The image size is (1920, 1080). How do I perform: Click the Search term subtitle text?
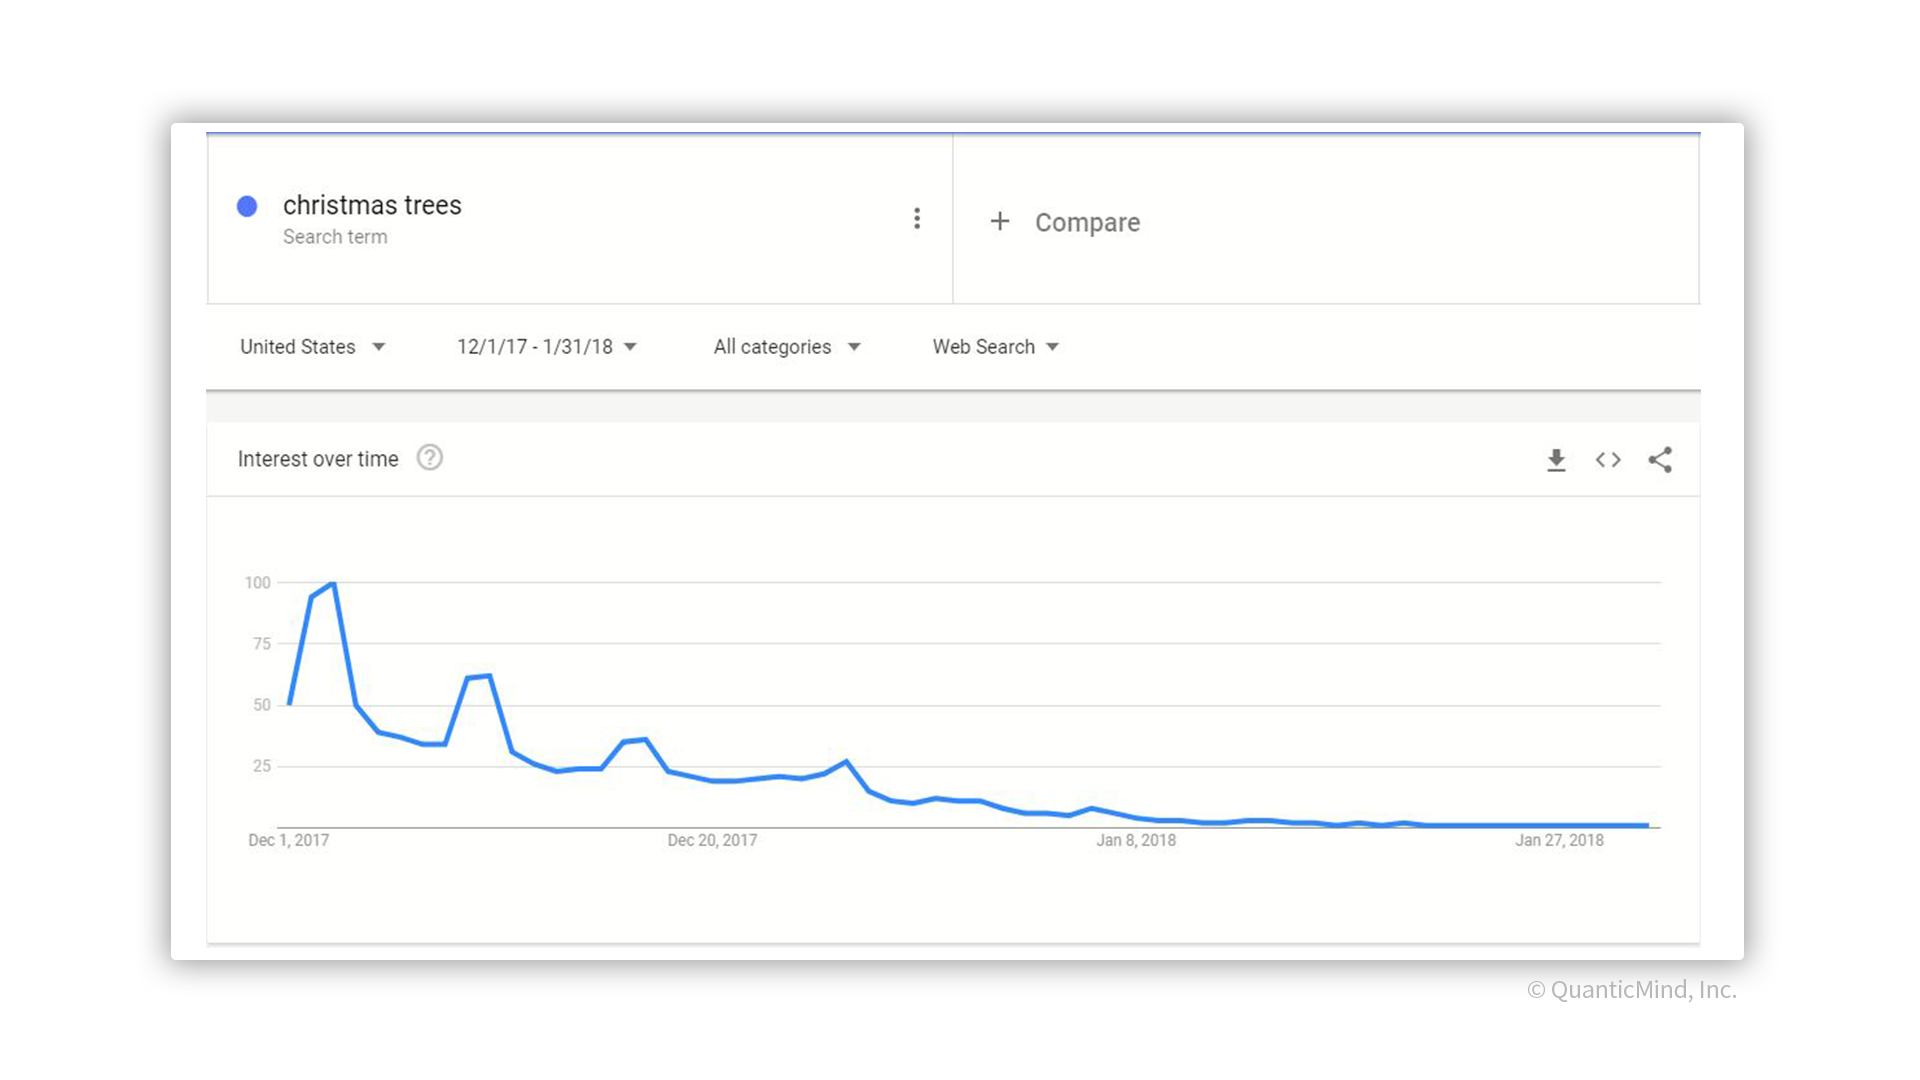click(335, 237)
